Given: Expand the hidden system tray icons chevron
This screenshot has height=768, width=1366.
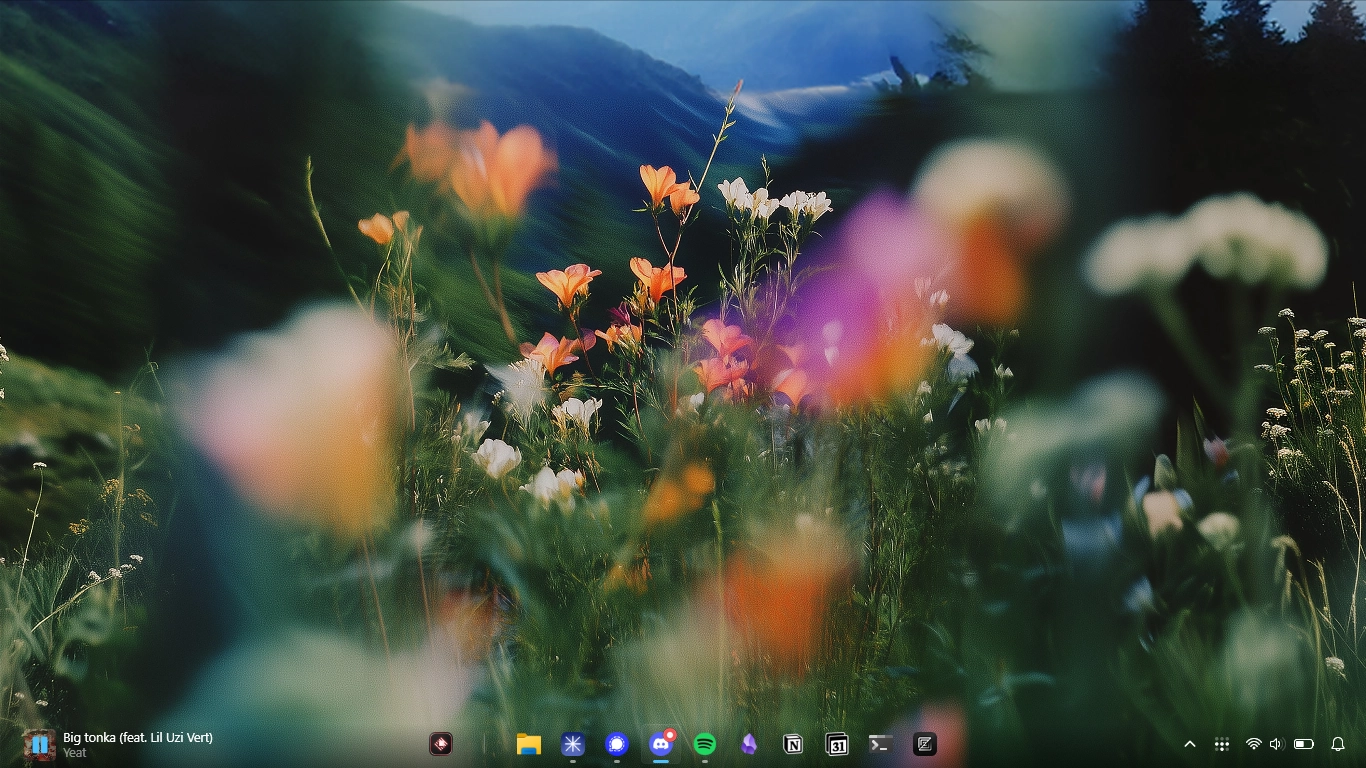Looking at the screenshot, I should (1190, 744).
